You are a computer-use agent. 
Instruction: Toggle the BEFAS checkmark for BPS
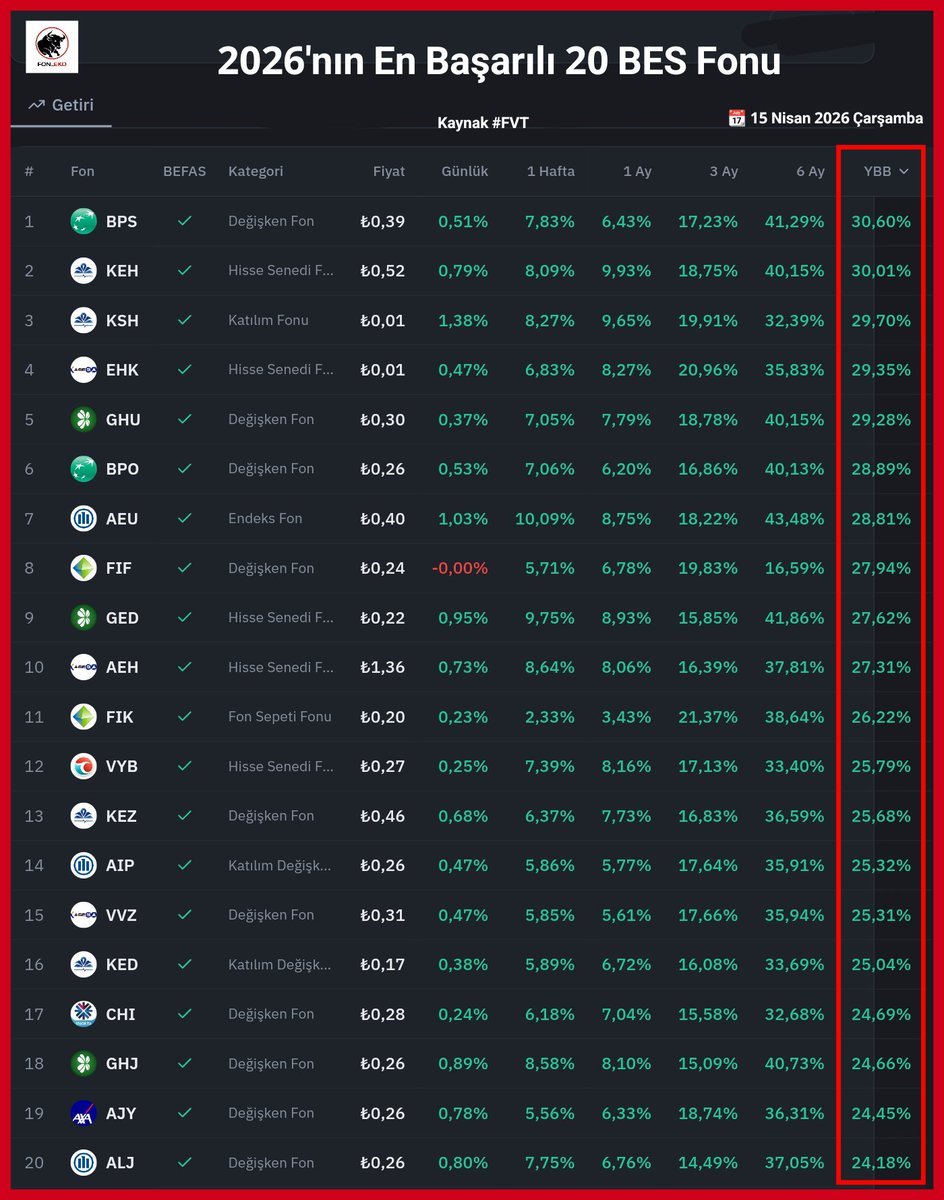pyautogui.click(x=184, y=221)
